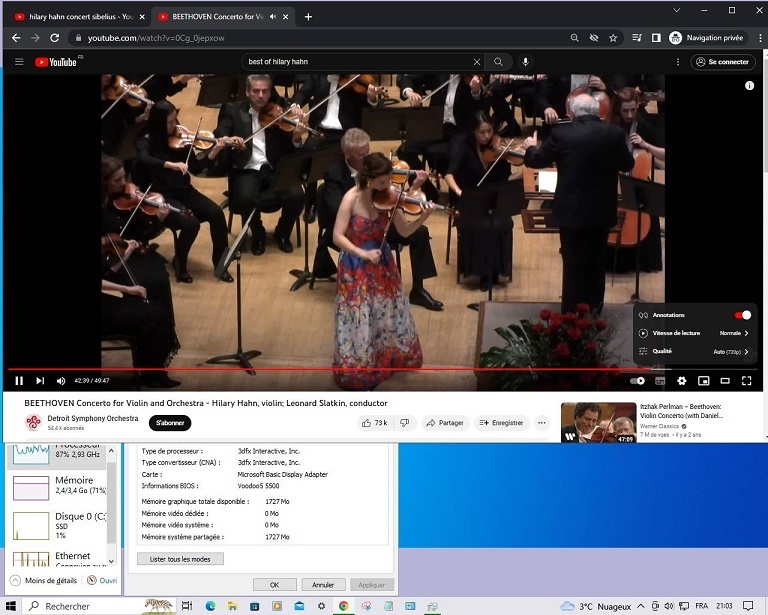Enable theater mode view
The height and width of the screenshot is (615, 768).
point(725,380)
